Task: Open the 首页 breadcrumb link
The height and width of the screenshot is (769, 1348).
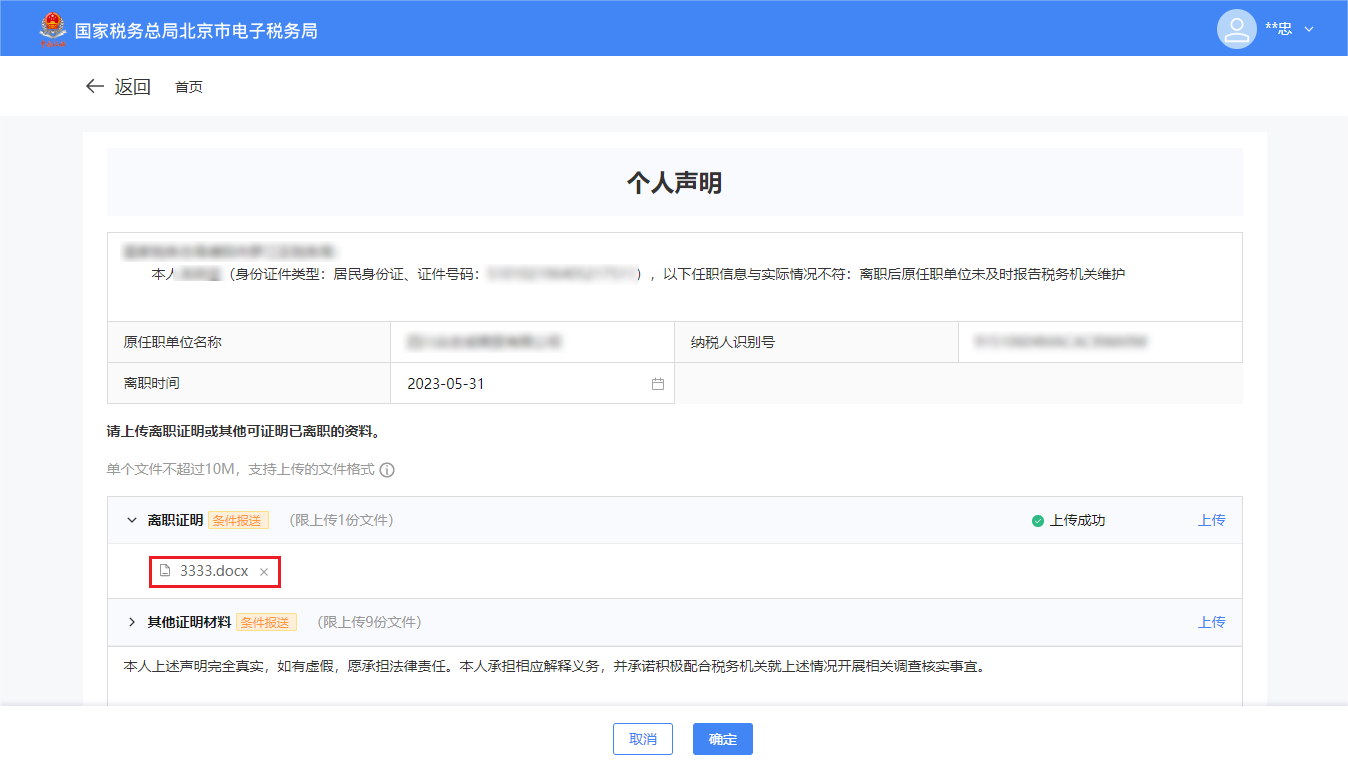Action: pyautogui.click(x=189, y=87)
